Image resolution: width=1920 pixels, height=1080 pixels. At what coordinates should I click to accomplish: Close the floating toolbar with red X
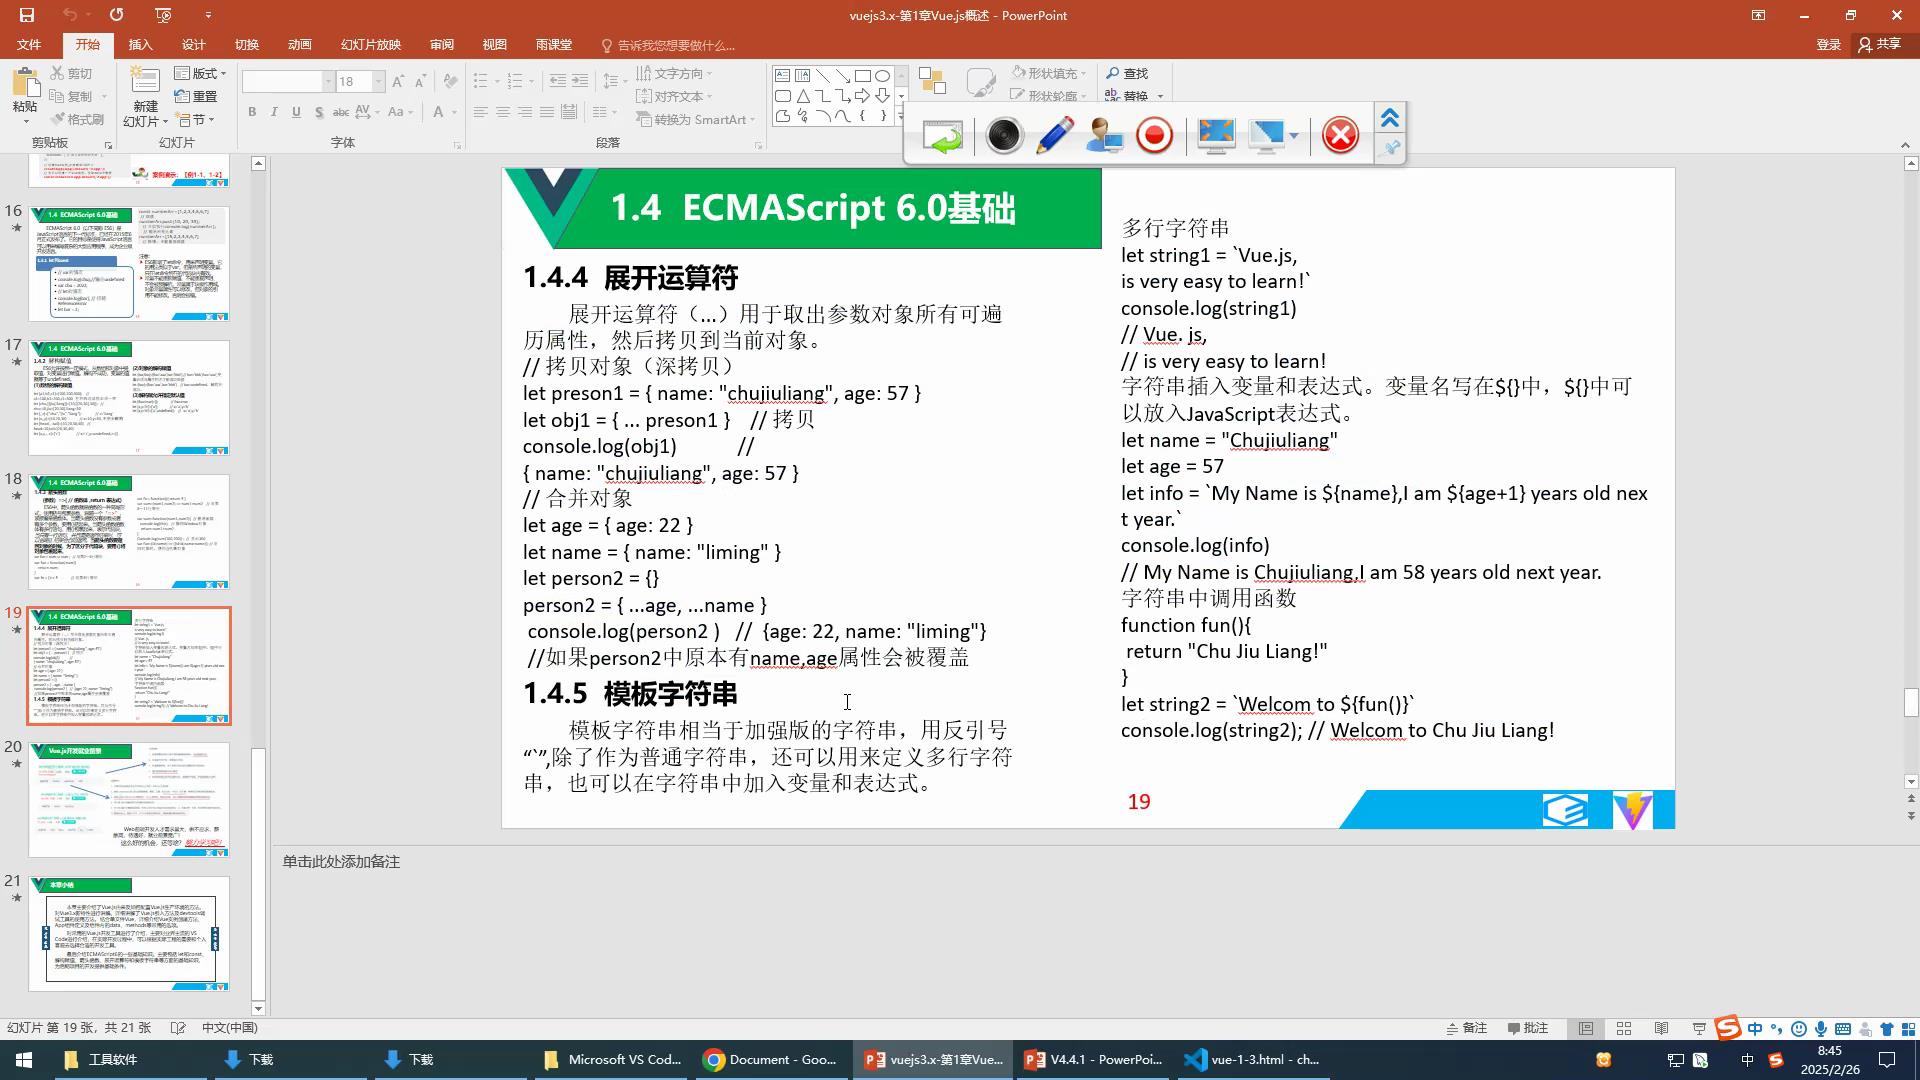point(1340,135)
